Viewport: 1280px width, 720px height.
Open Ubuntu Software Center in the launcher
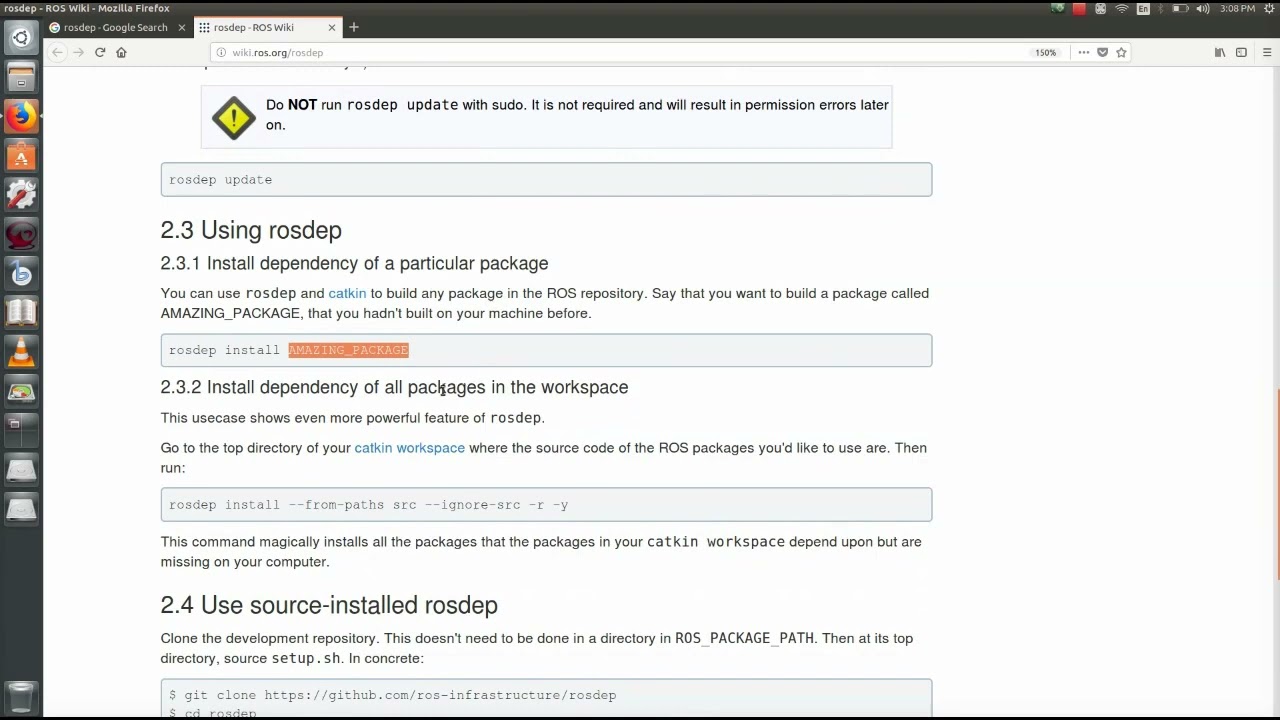(x=21, y=156)
